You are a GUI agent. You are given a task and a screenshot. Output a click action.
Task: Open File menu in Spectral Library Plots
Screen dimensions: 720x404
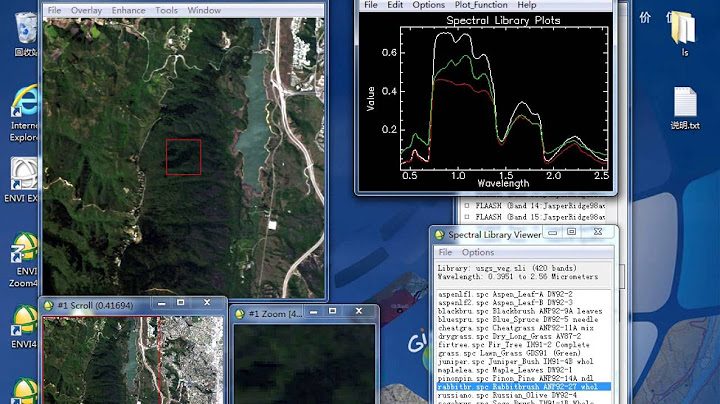(371, 5)
